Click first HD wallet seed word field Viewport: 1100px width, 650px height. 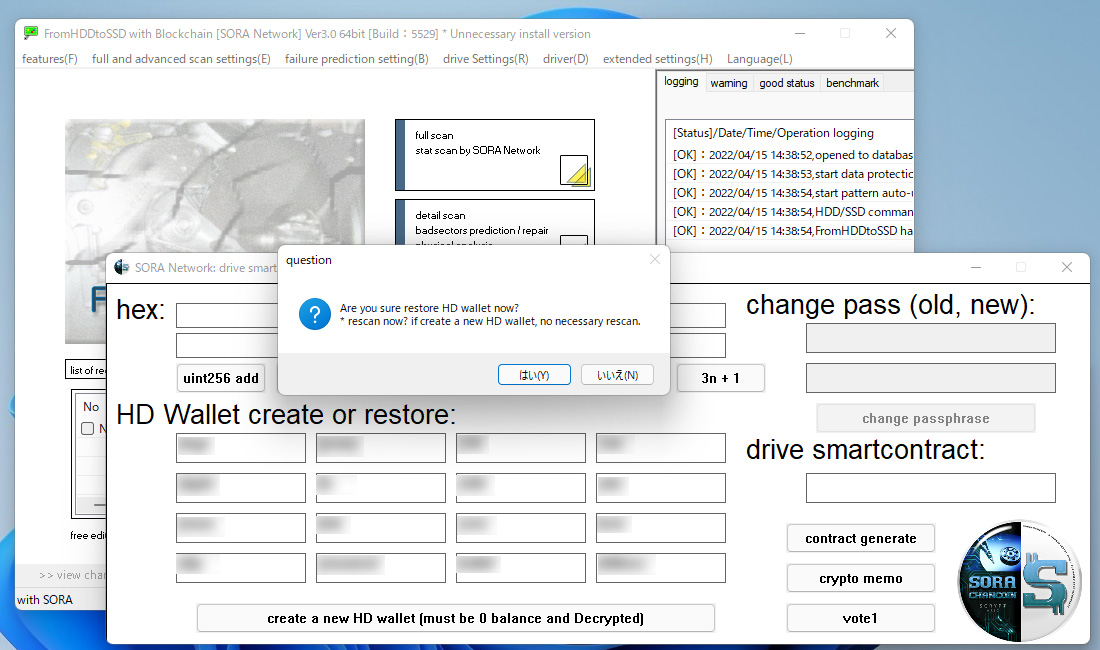point(241,447)
